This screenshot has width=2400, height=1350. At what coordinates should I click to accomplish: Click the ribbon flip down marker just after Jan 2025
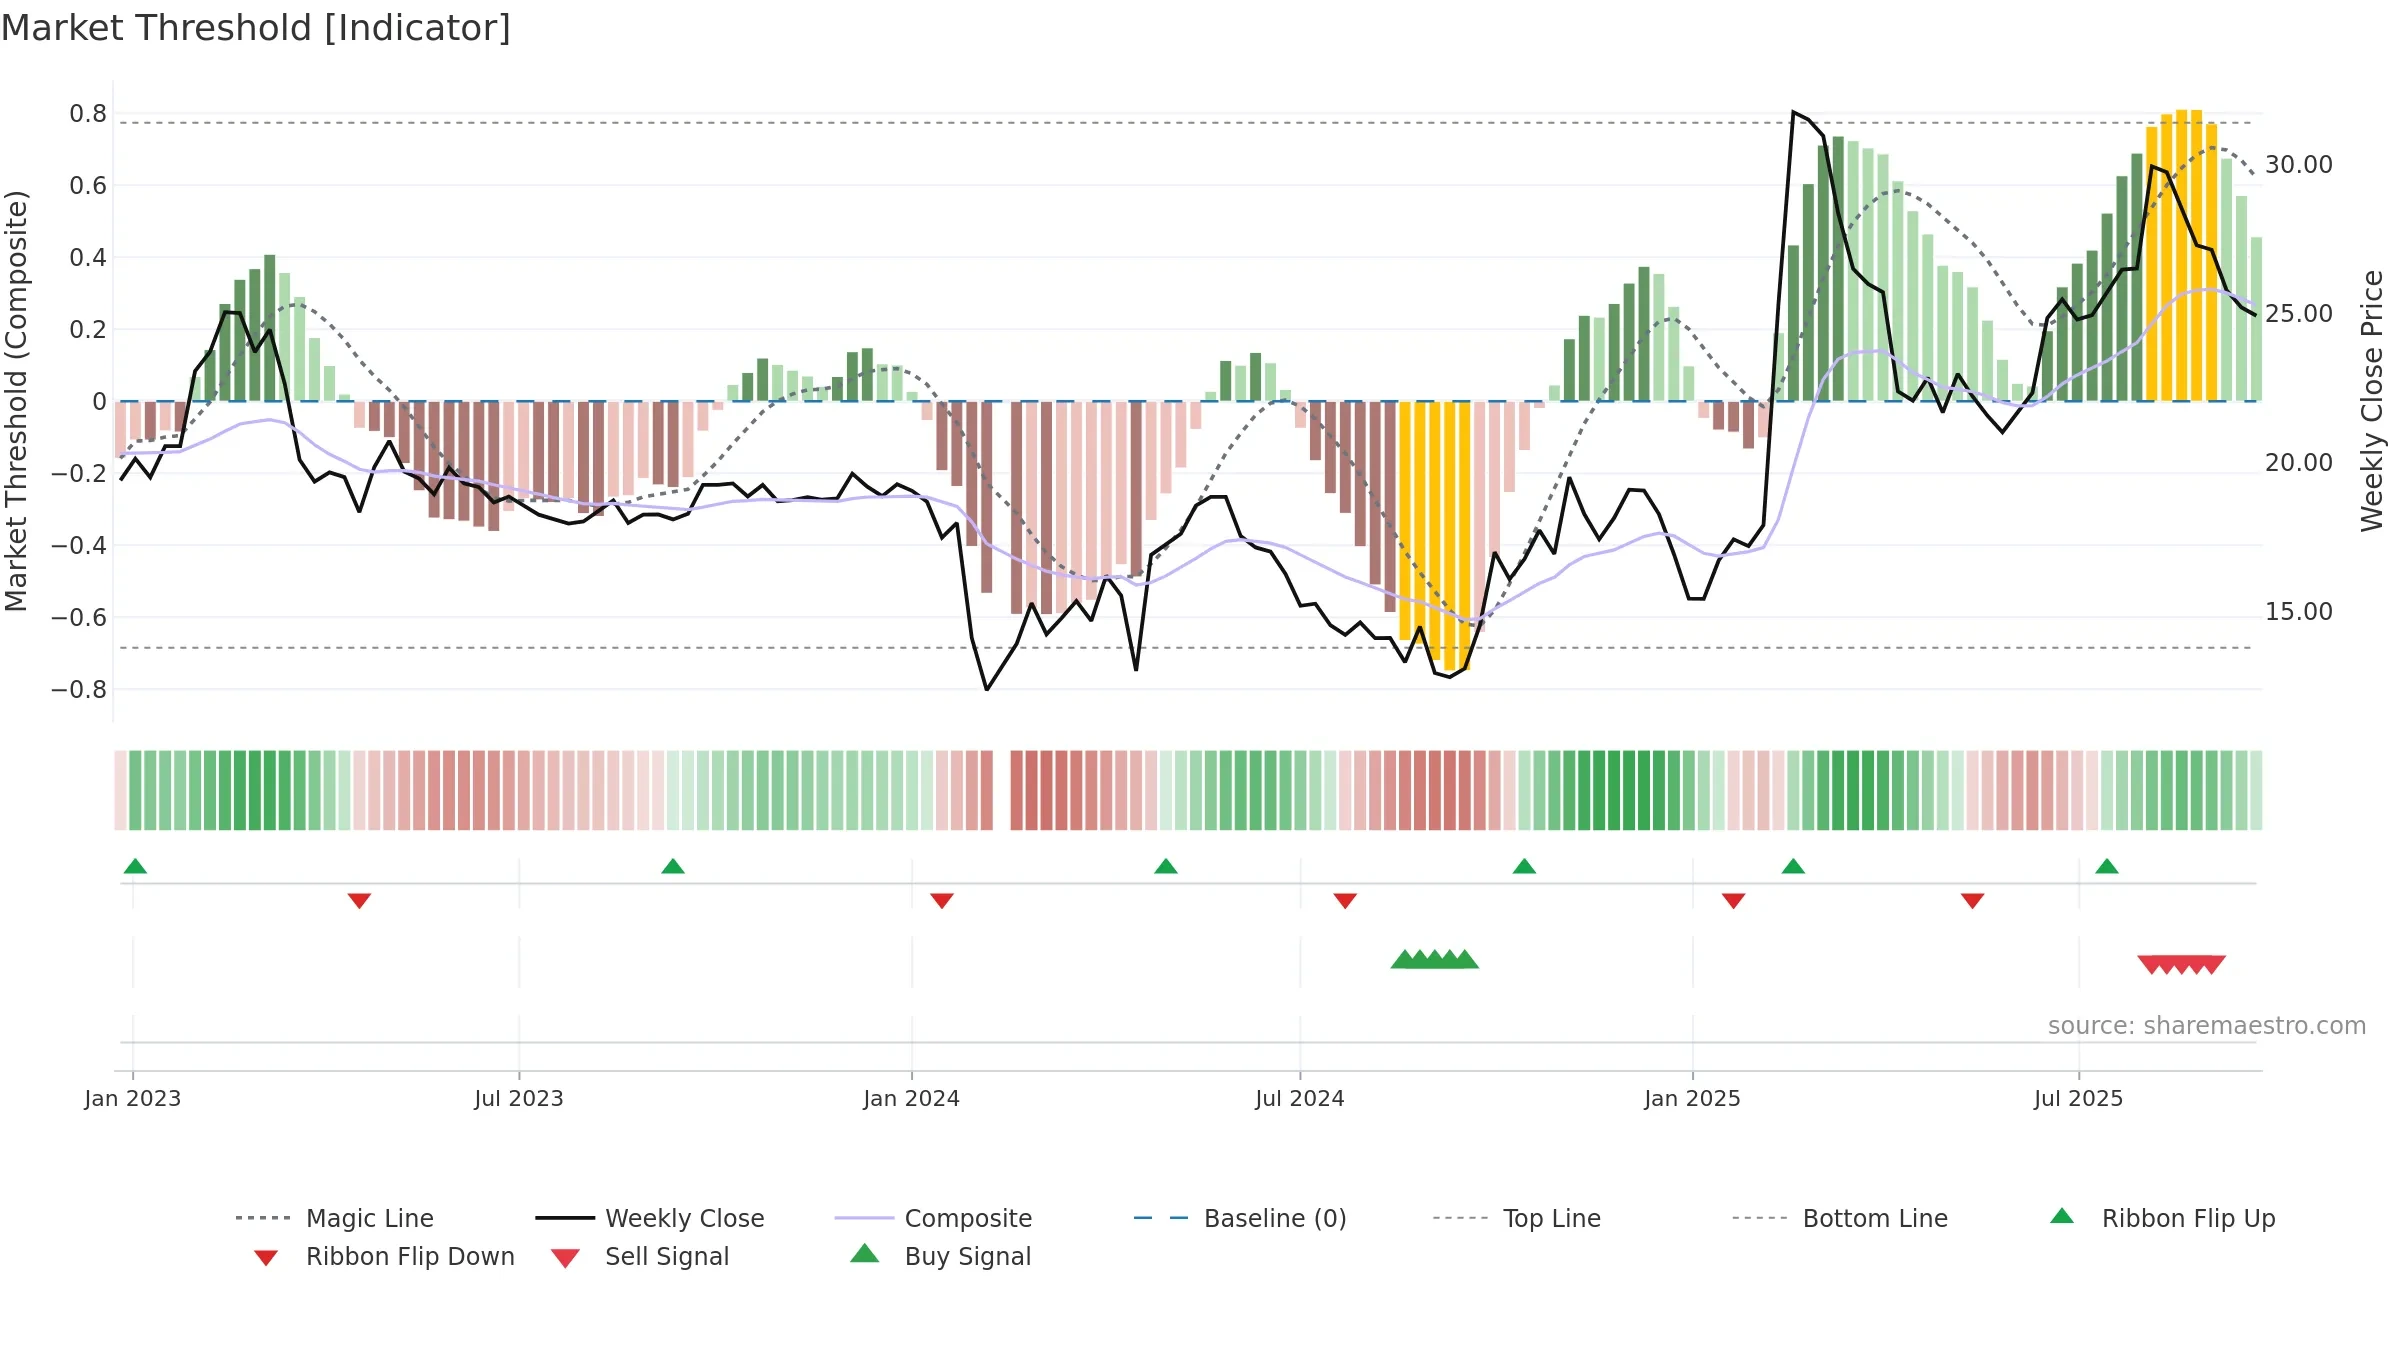pyautogui.click(x=1734, y=901)
